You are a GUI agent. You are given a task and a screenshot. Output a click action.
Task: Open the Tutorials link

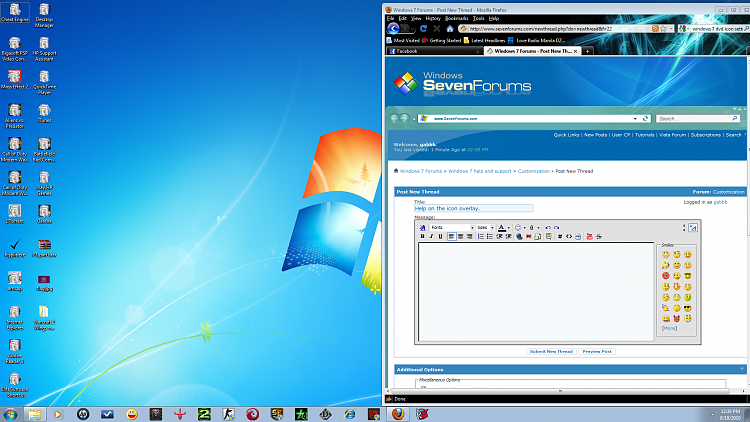point(644,135)
